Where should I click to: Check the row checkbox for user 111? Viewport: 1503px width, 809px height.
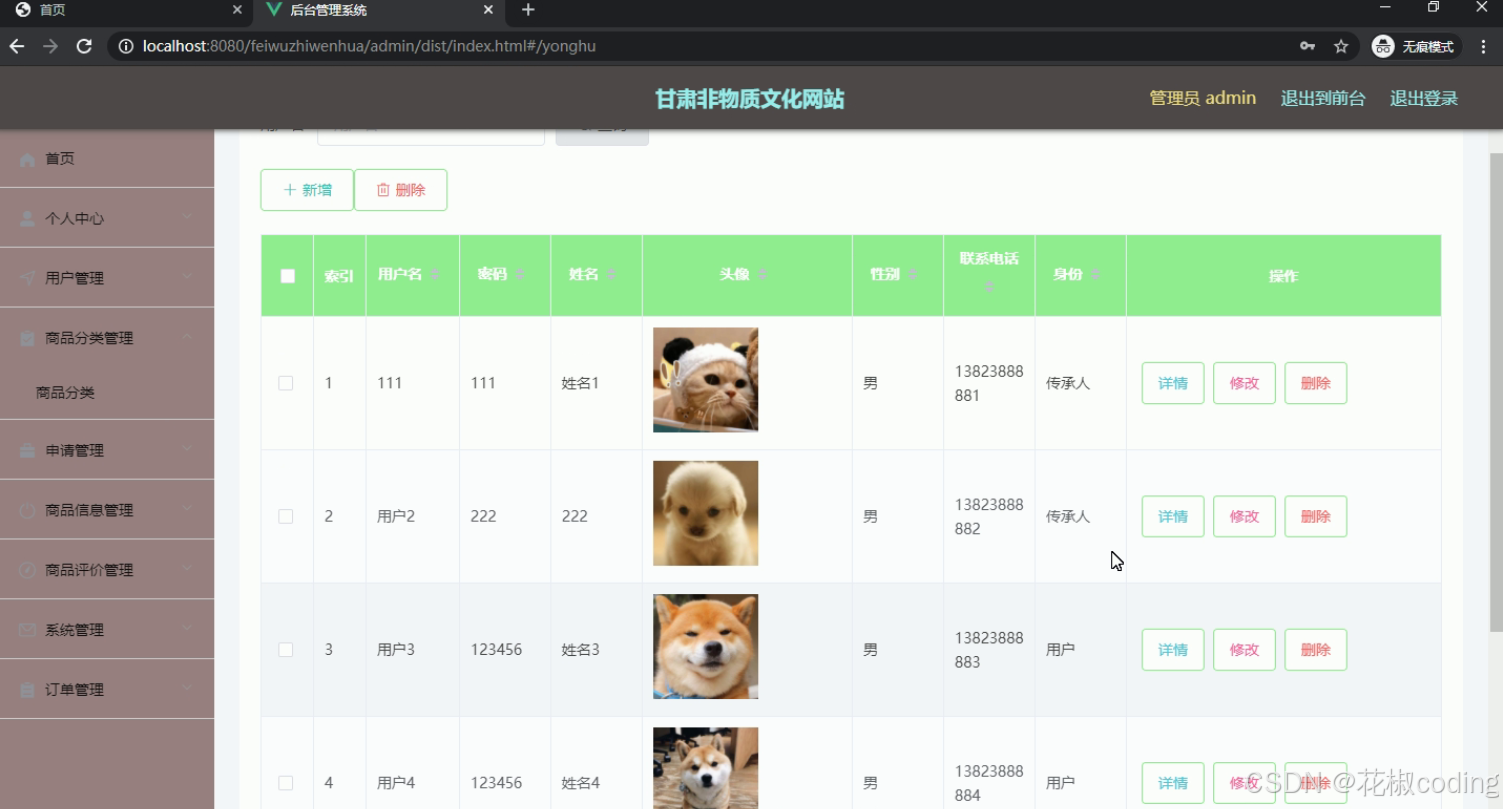click(x=285, y=382)
